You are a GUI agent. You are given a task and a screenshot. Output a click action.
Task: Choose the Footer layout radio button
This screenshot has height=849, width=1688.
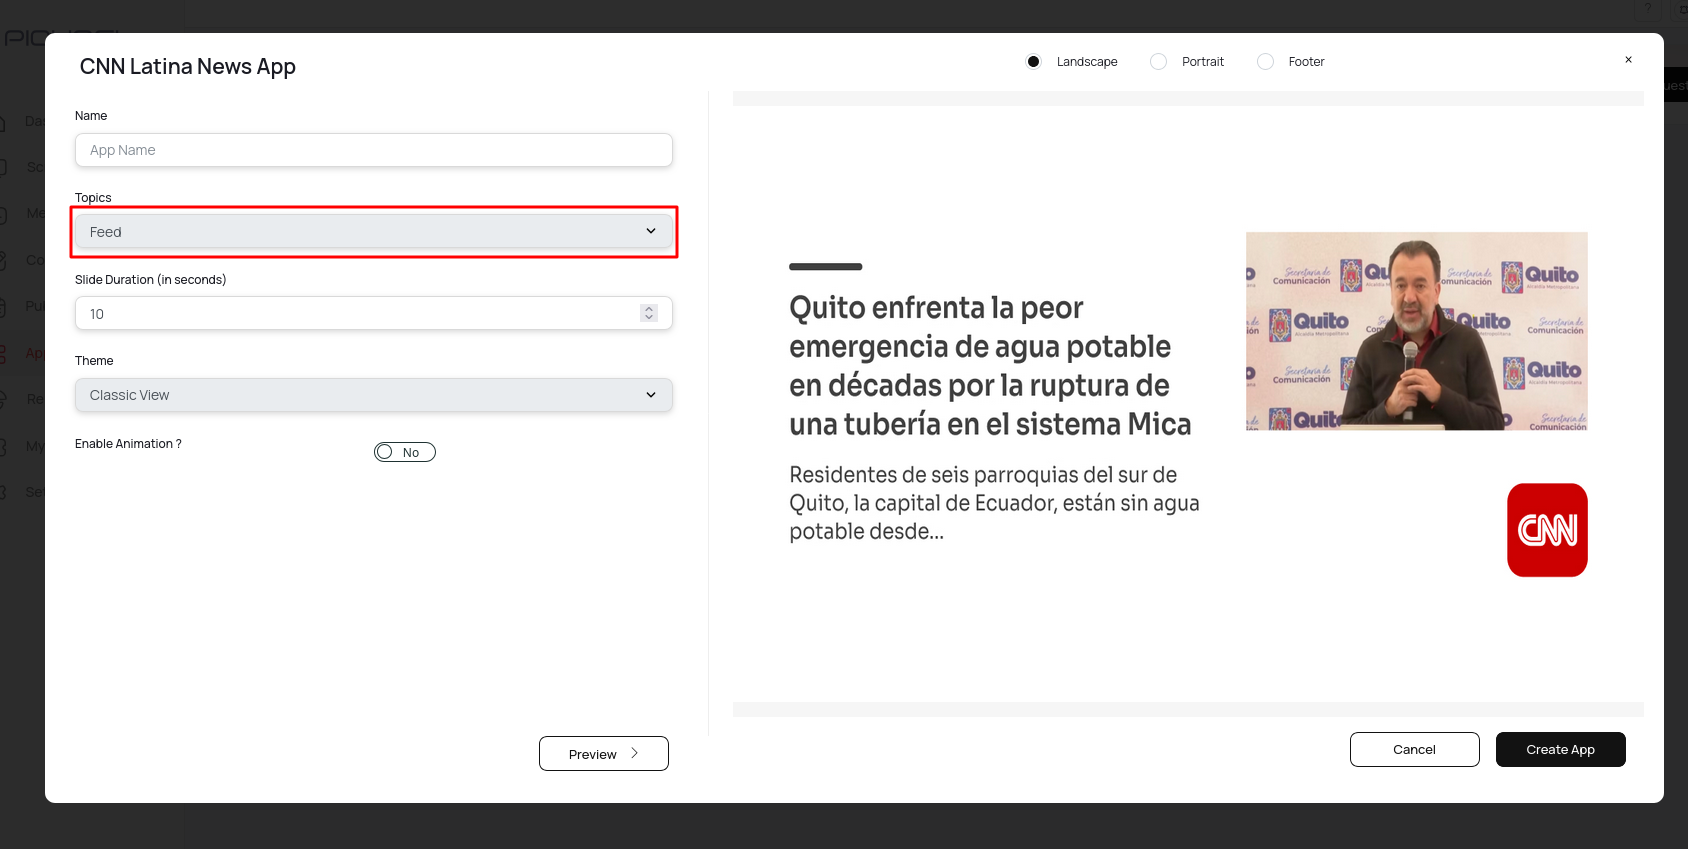pos(1266,62)
